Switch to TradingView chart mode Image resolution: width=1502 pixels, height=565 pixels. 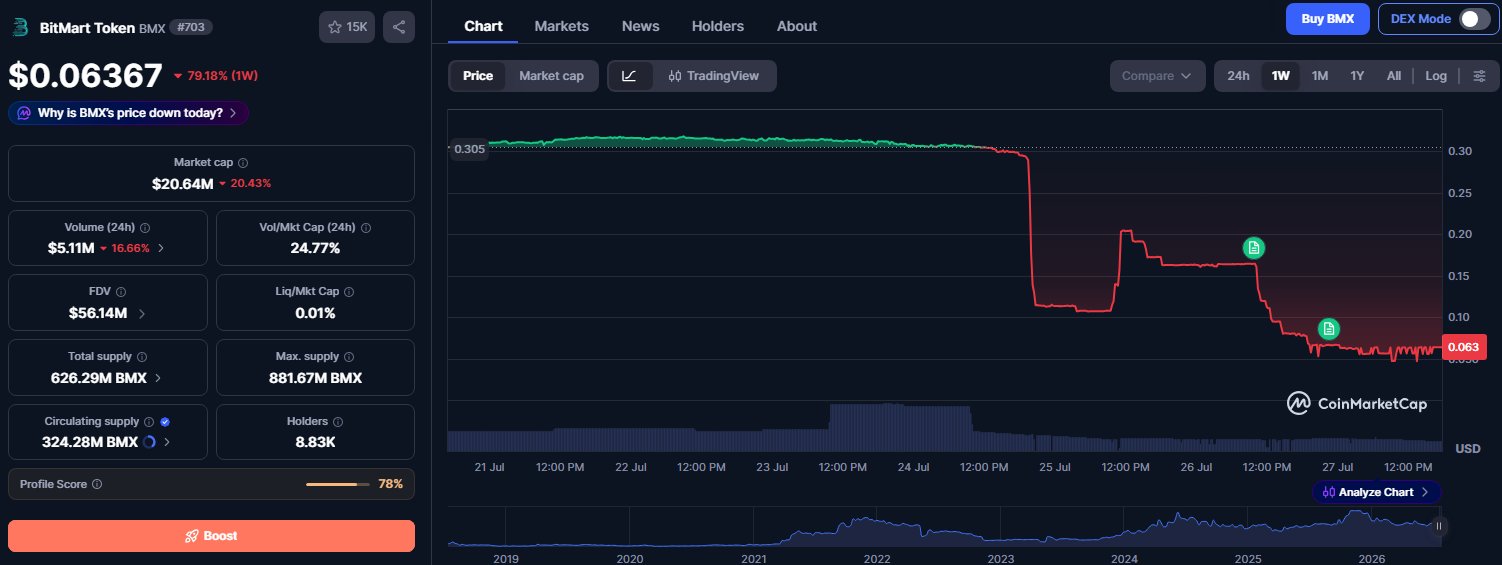point(714,76)
